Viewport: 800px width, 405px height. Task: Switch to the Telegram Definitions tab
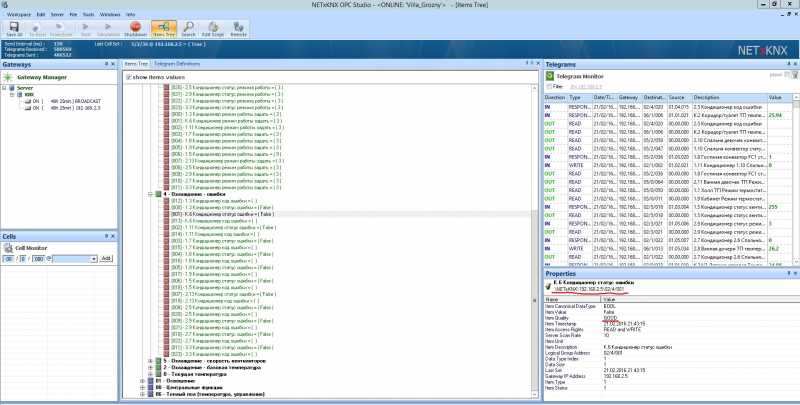177,64
